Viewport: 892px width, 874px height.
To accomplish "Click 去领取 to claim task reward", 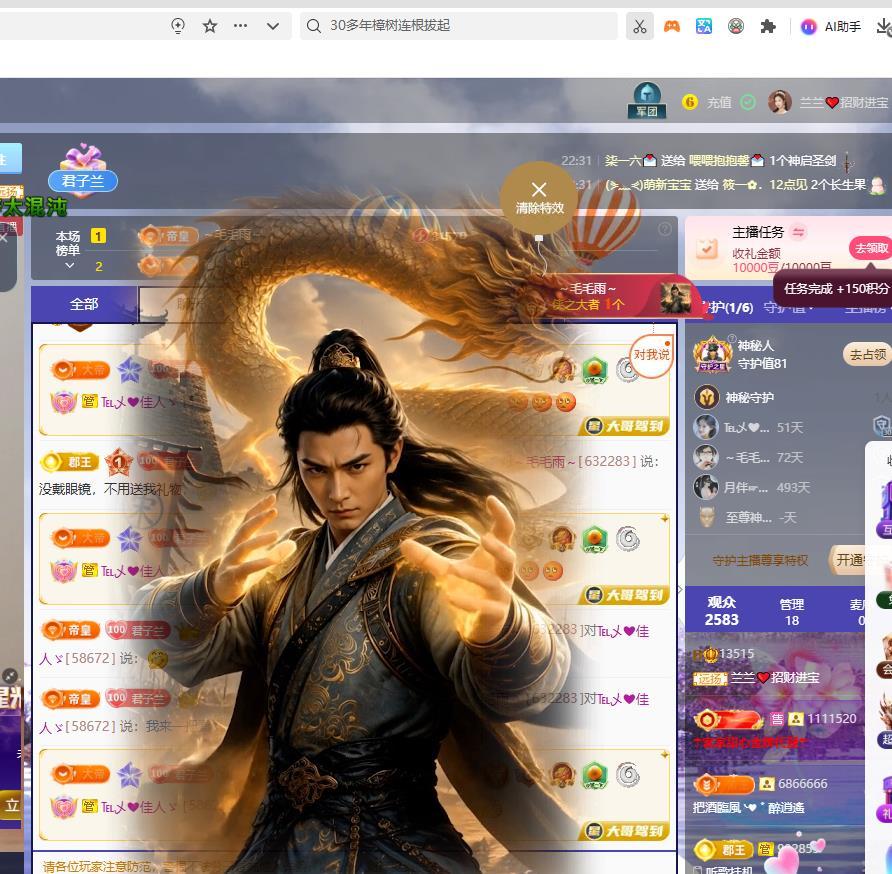I will (871, 248).
